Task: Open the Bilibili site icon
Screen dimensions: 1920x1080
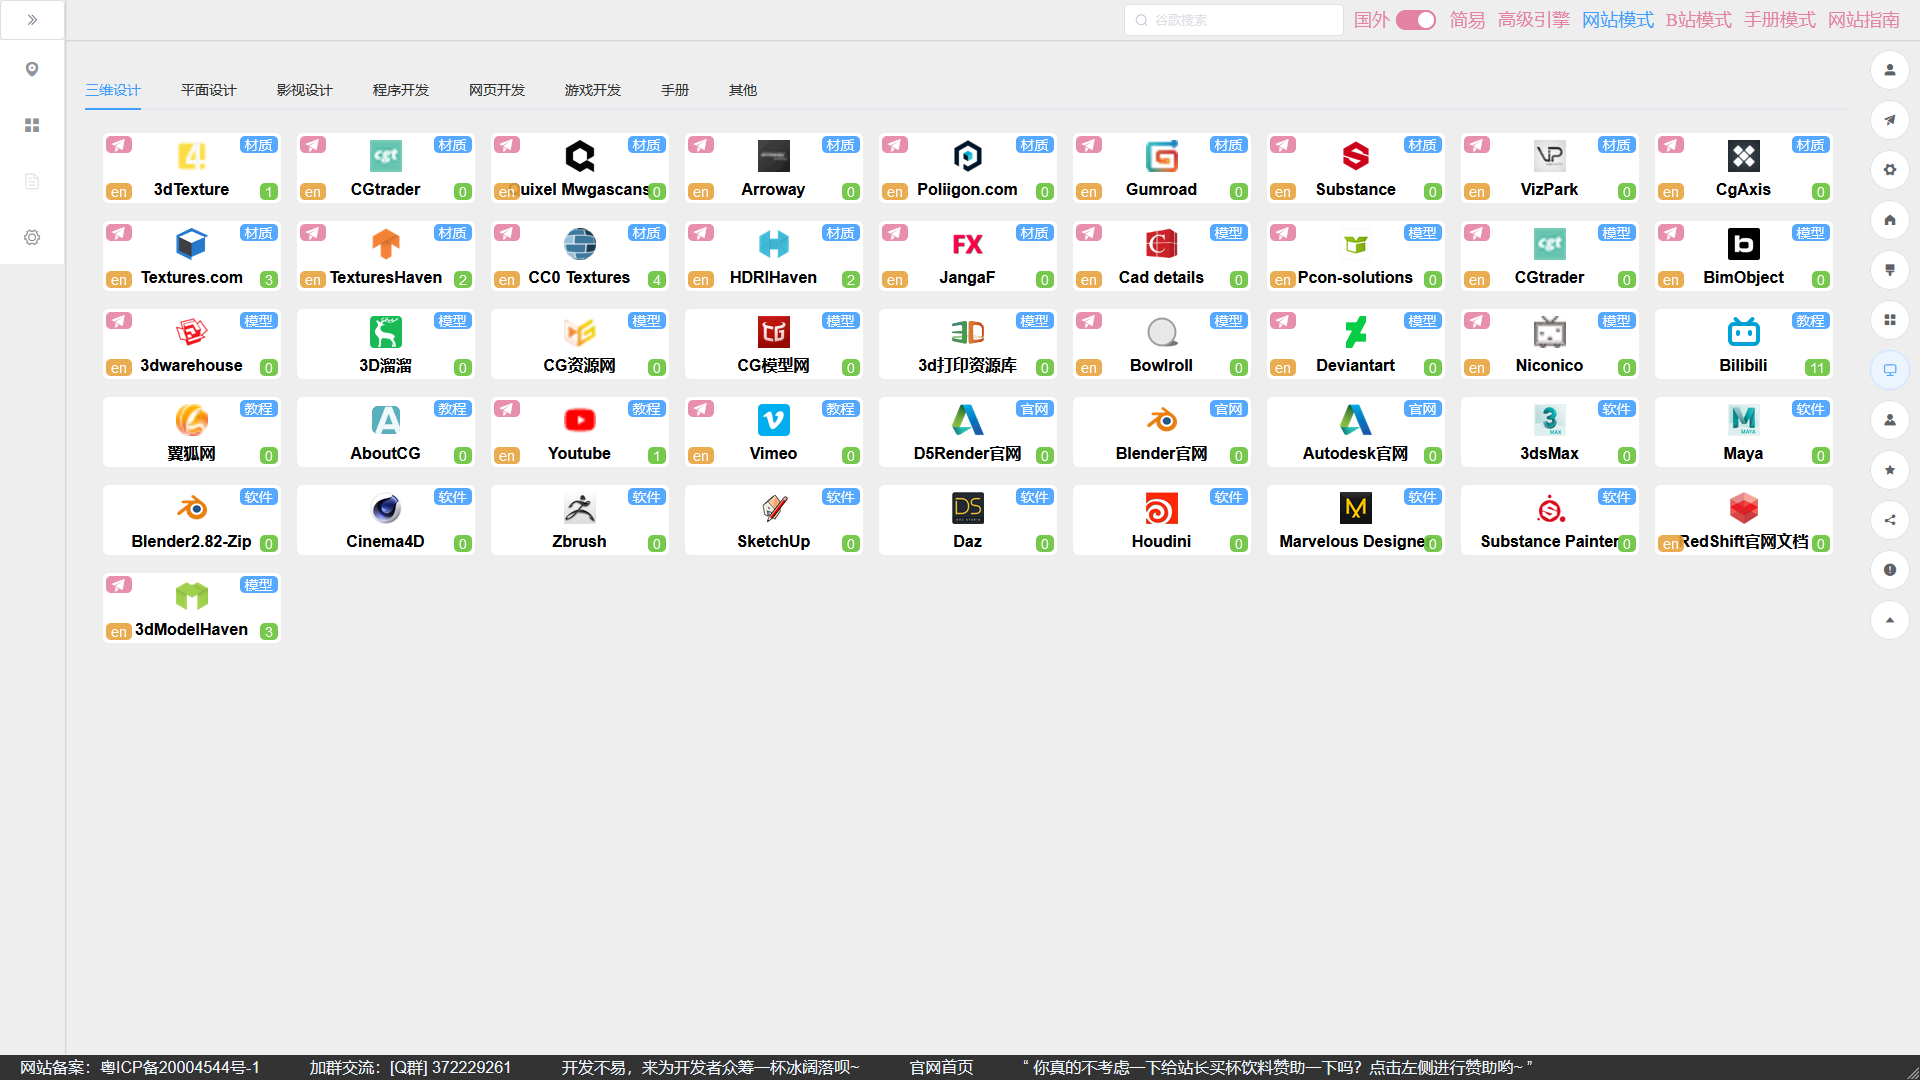Action: [1743, 332]
